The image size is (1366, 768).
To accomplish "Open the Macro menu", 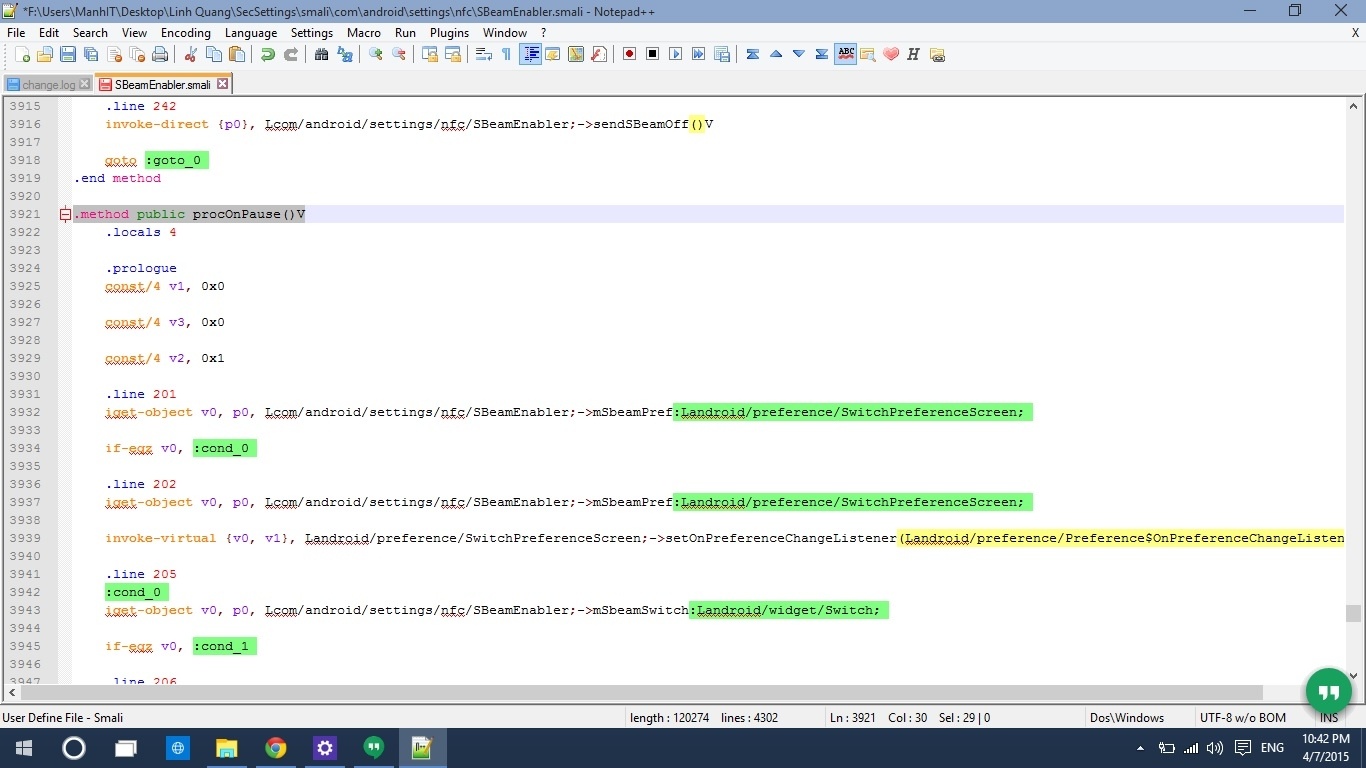I will (364, 32).
